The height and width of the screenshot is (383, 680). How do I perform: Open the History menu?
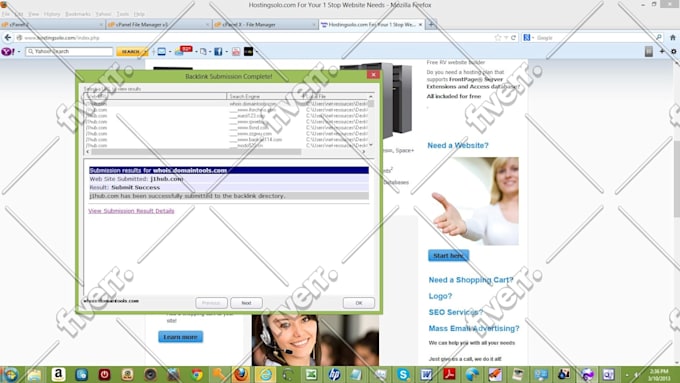coord(52,14)
